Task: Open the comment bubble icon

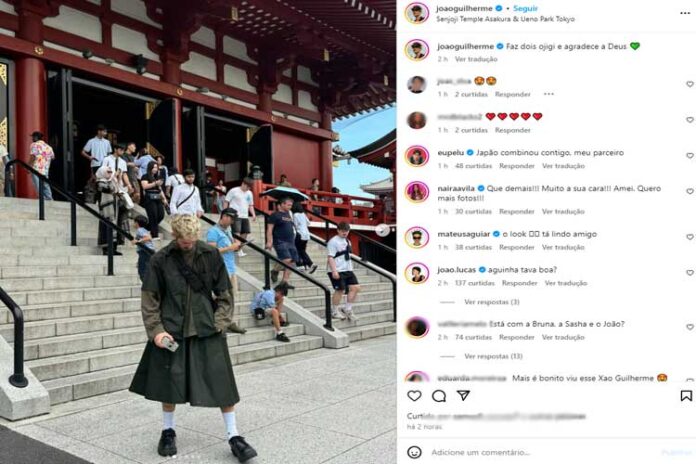Action: tap(439, 396)
